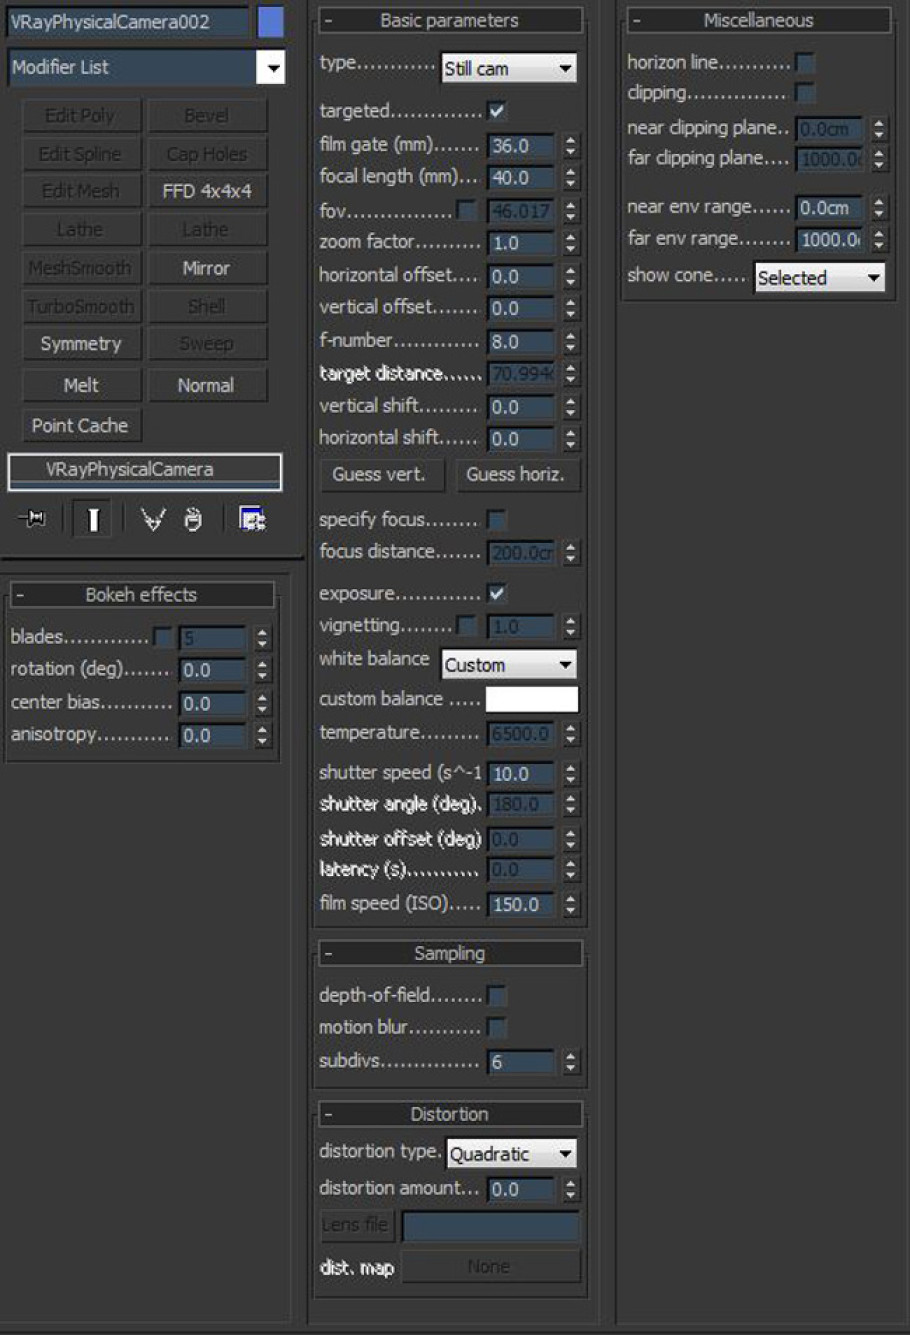The height and width of the screenshot is (1335, 910).
Task: Collapse the Distortion rollout
Action: (450, 1114)
